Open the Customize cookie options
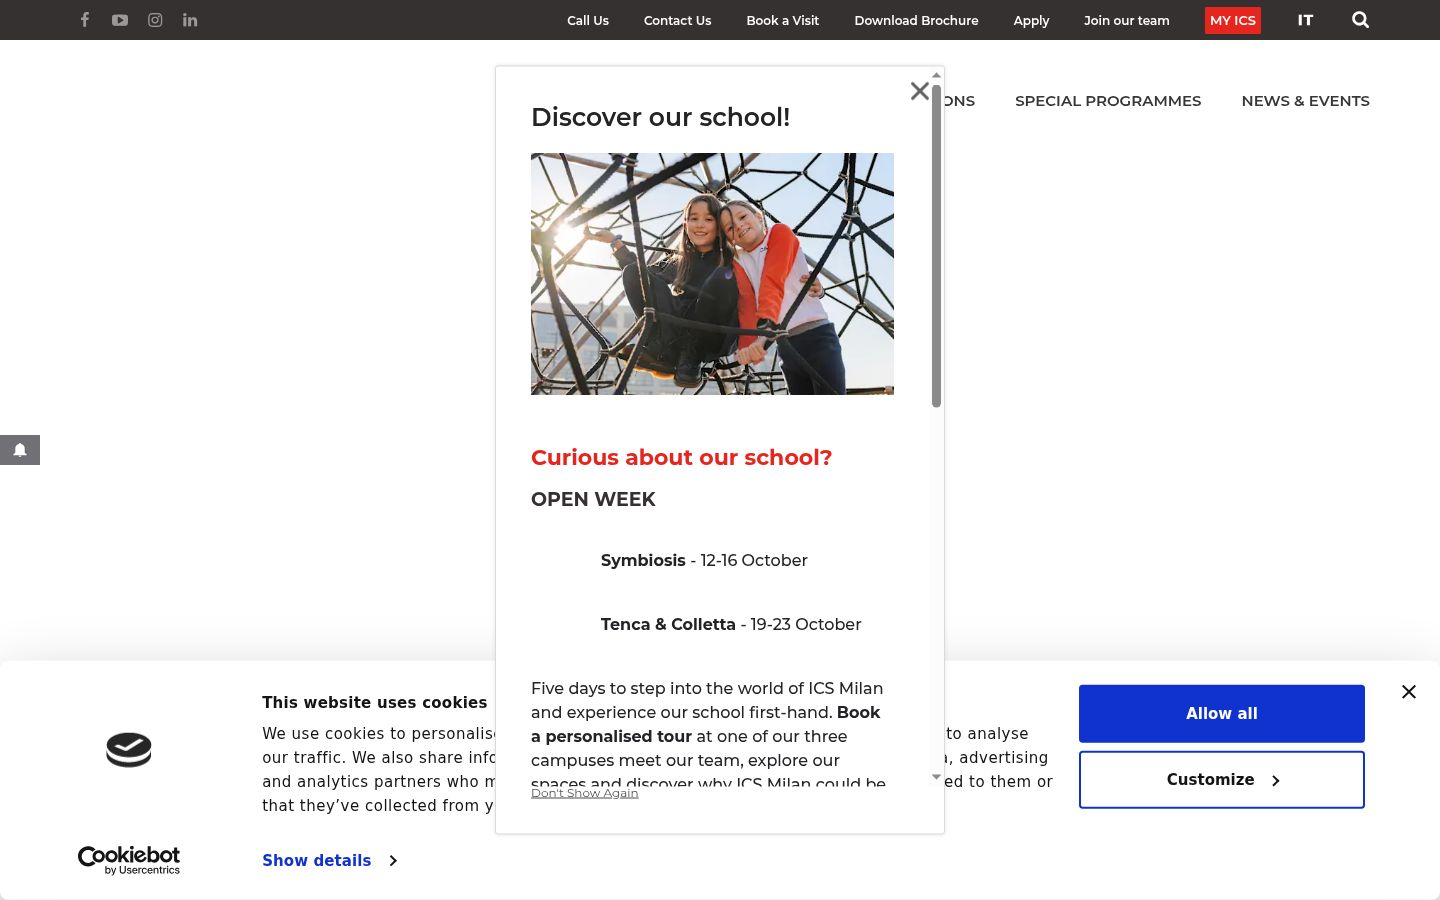 point(1222,780)
